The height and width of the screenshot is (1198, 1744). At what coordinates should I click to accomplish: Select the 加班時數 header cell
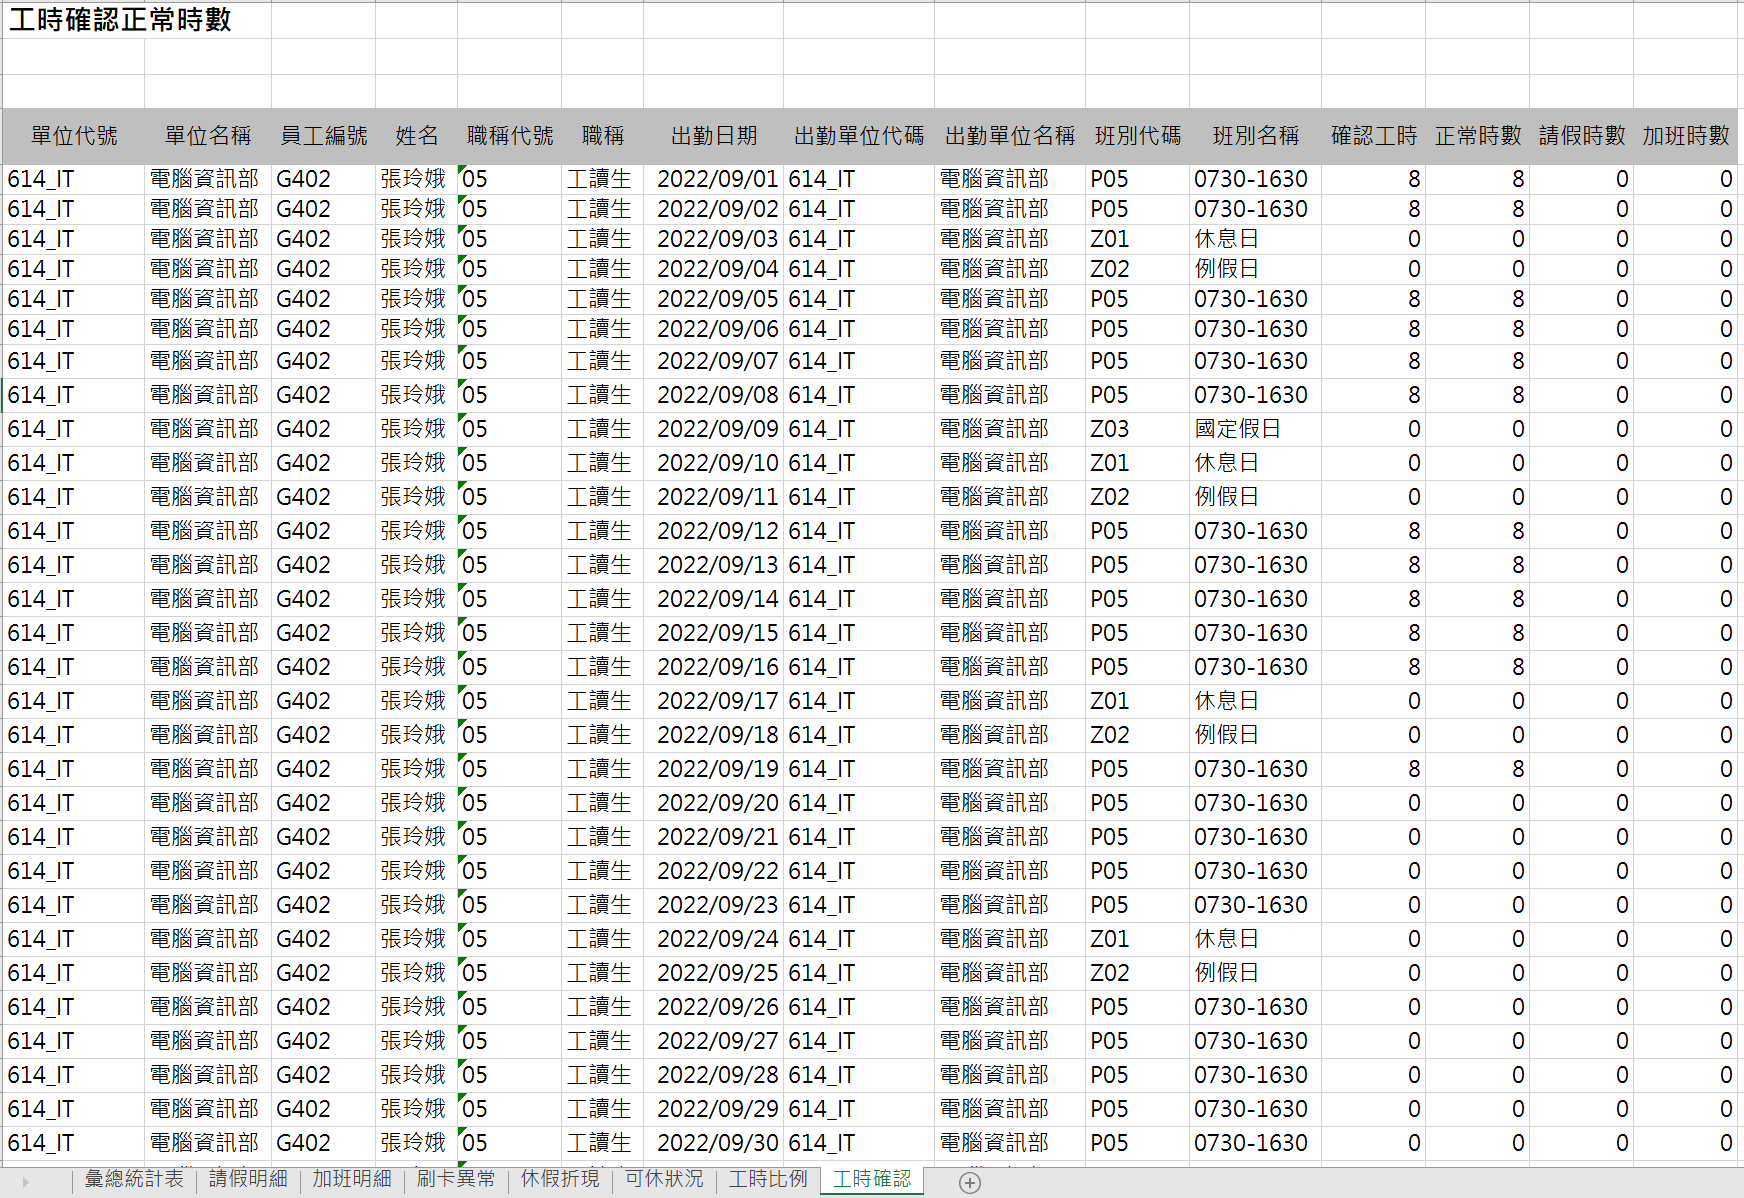pos(1685,136)
